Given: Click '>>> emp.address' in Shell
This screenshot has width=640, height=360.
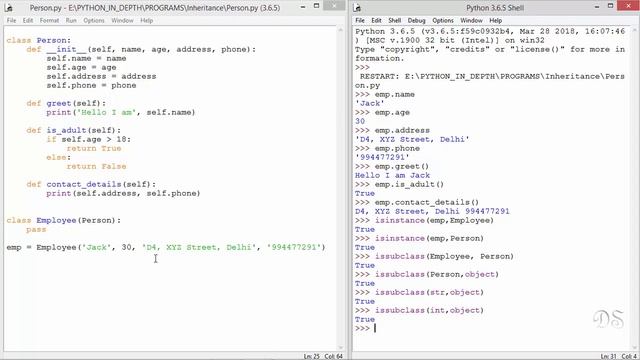Looking at the screenshot, I should 392,130.
